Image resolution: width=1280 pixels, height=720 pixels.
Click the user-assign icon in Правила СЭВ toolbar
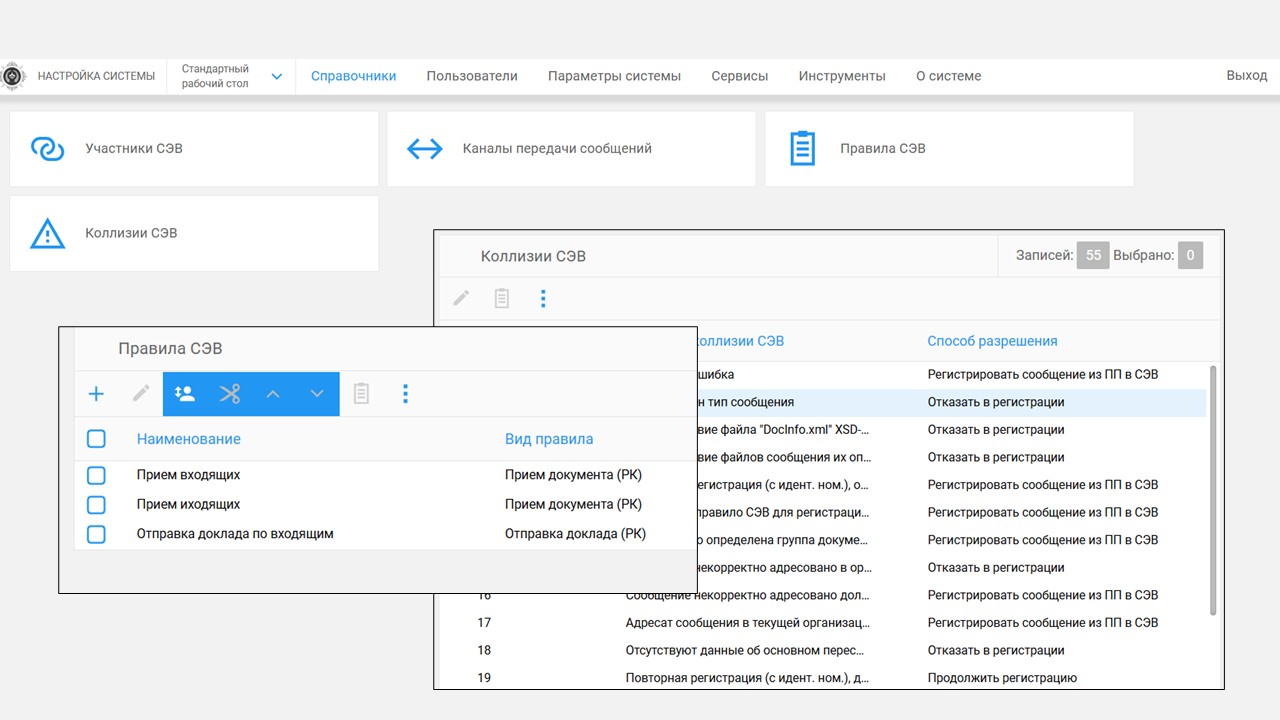pyautogui.click(x=185, y=394)
